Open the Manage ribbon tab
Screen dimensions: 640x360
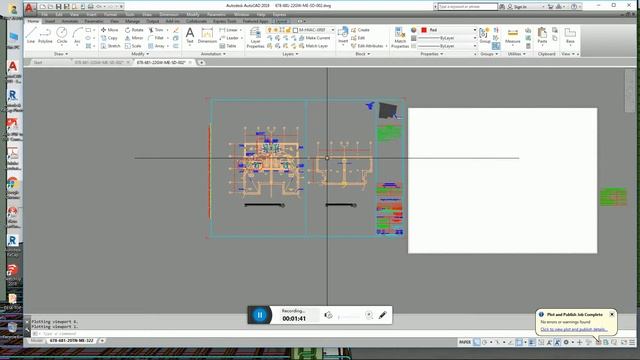132,21
